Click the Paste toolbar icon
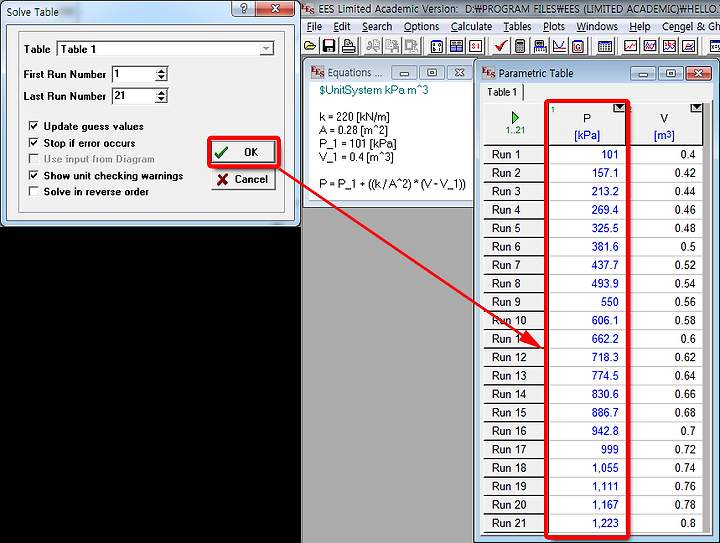 coord(411,46)
